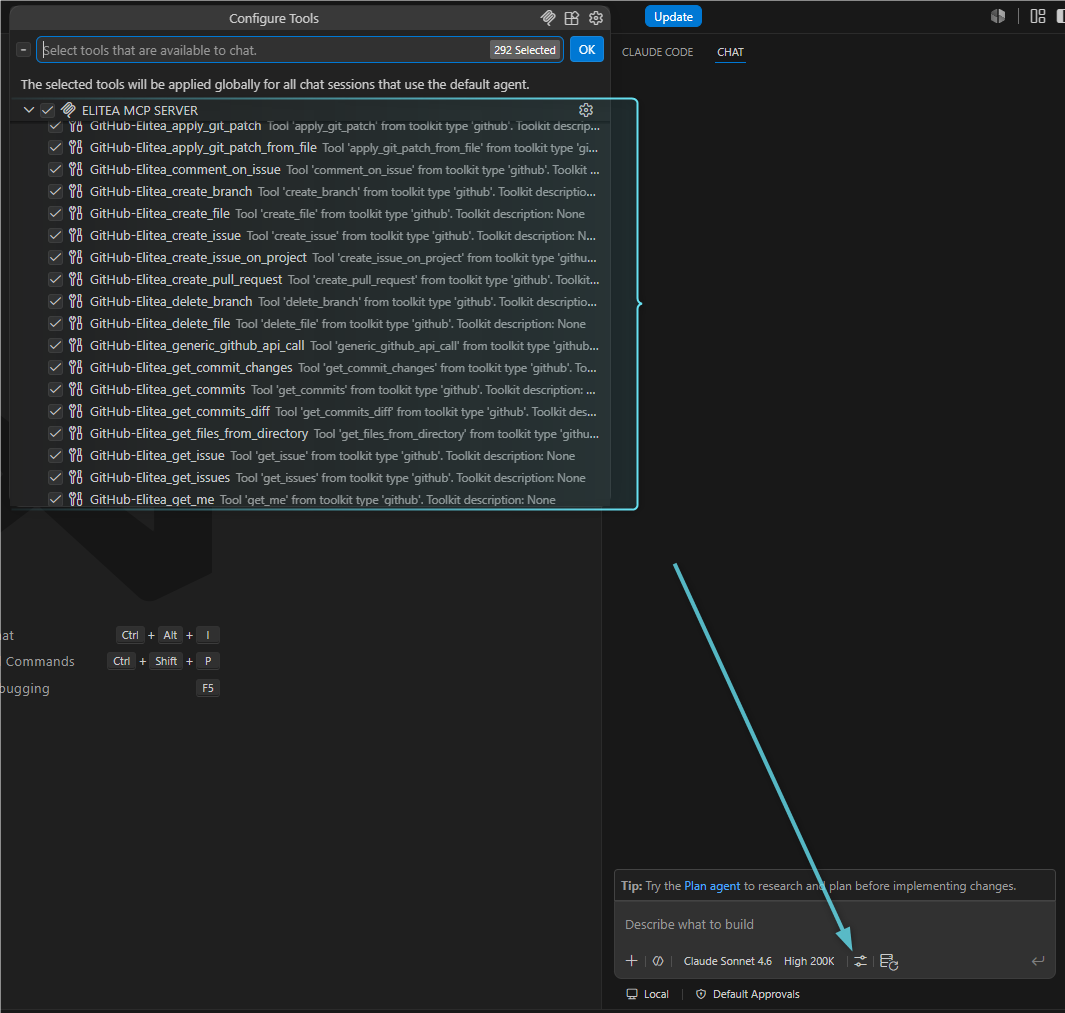Click the slash icon next to plus in chat input
Viewport: 1065px width, 1013px height.
point(657,961)
